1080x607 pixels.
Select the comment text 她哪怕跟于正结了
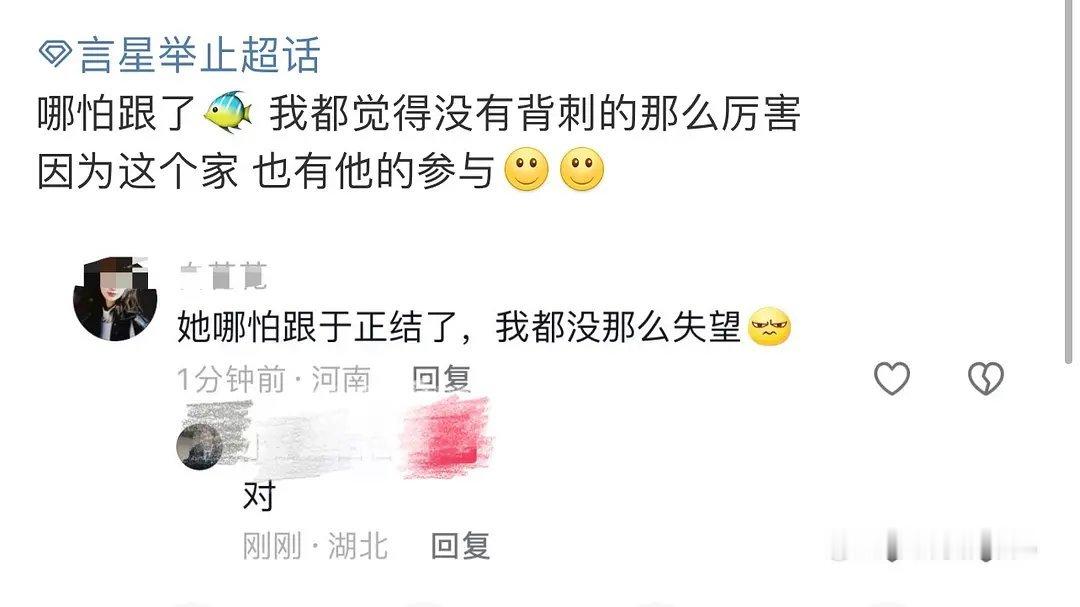[x=315, y=327]
